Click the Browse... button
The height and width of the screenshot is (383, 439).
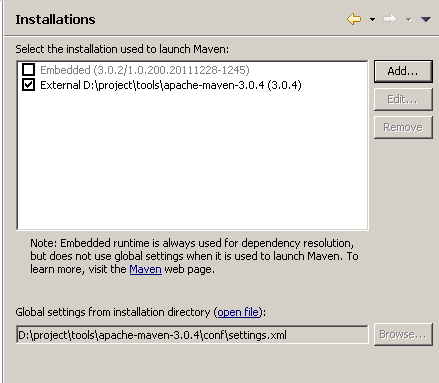pos(403,334)
